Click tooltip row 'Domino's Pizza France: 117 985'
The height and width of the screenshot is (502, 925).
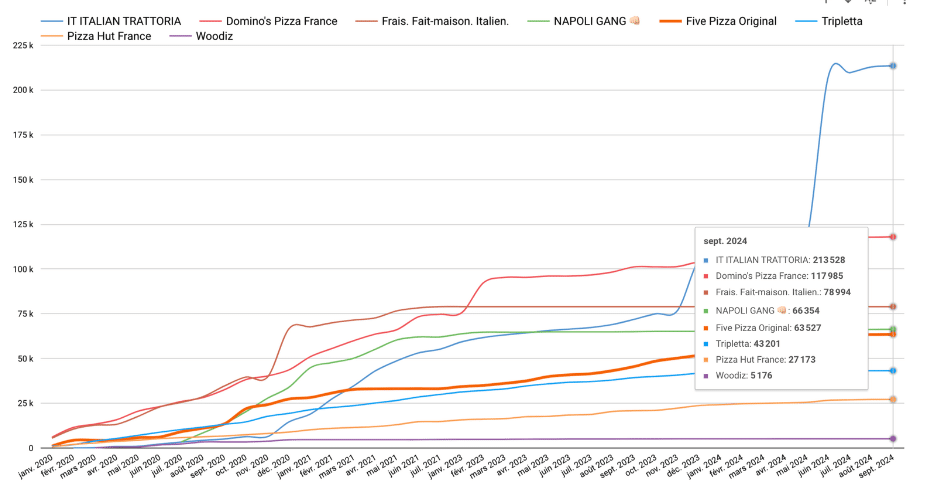coord(773,275)
